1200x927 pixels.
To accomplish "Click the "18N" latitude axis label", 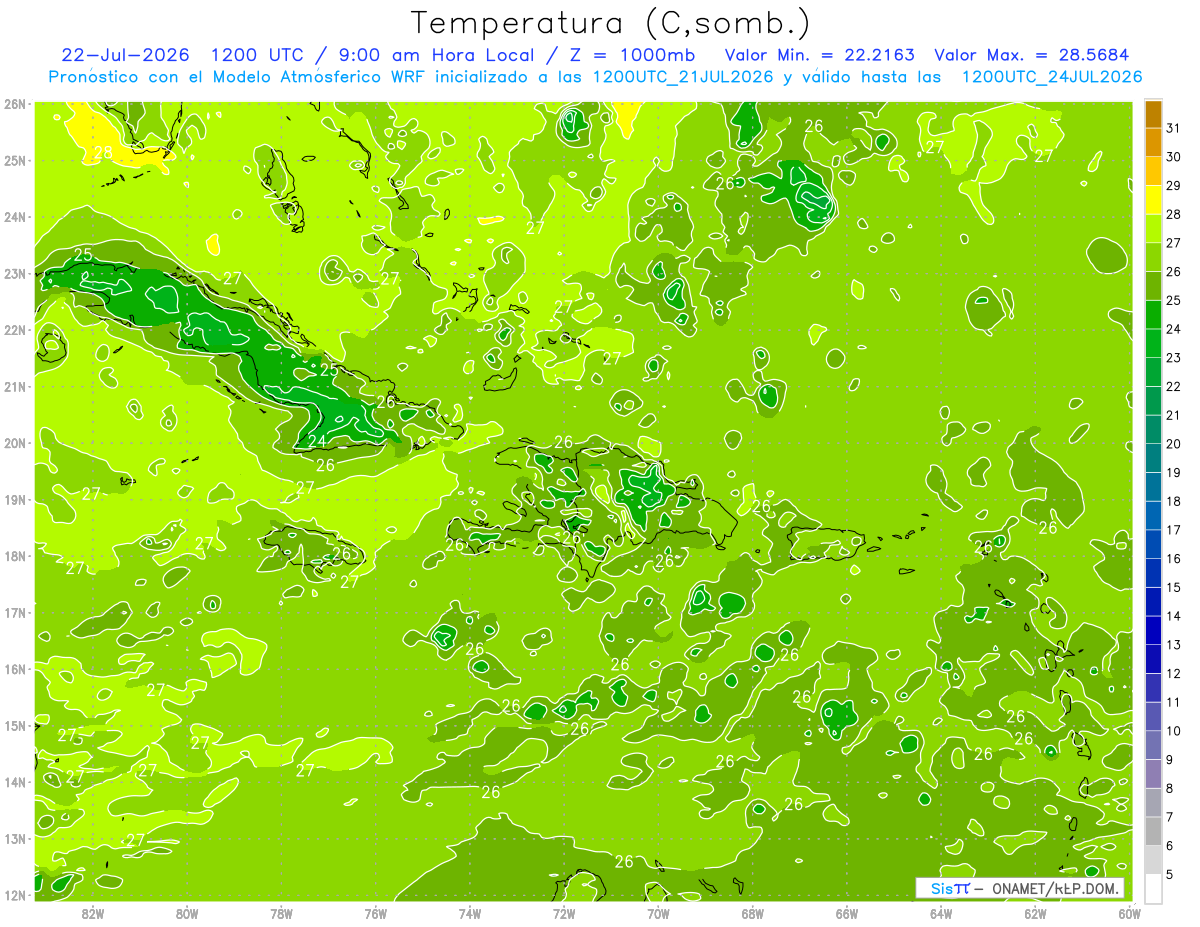I will point(14,556).
